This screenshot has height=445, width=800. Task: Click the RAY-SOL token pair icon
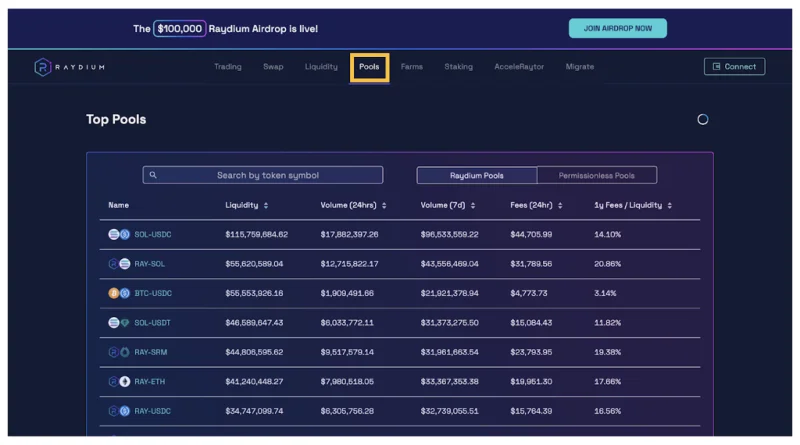pos(119,264)
